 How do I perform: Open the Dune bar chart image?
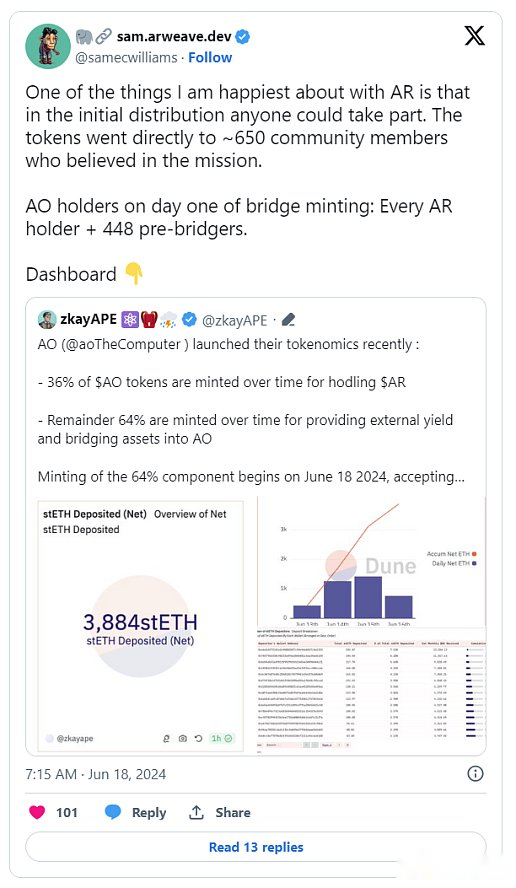point(371,561)
